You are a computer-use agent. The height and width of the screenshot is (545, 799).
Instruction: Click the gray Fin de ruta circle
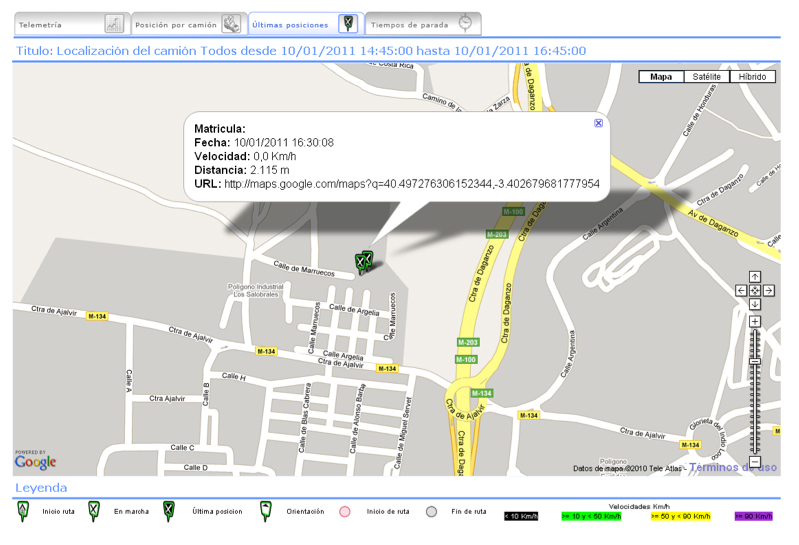pos(432,512)
